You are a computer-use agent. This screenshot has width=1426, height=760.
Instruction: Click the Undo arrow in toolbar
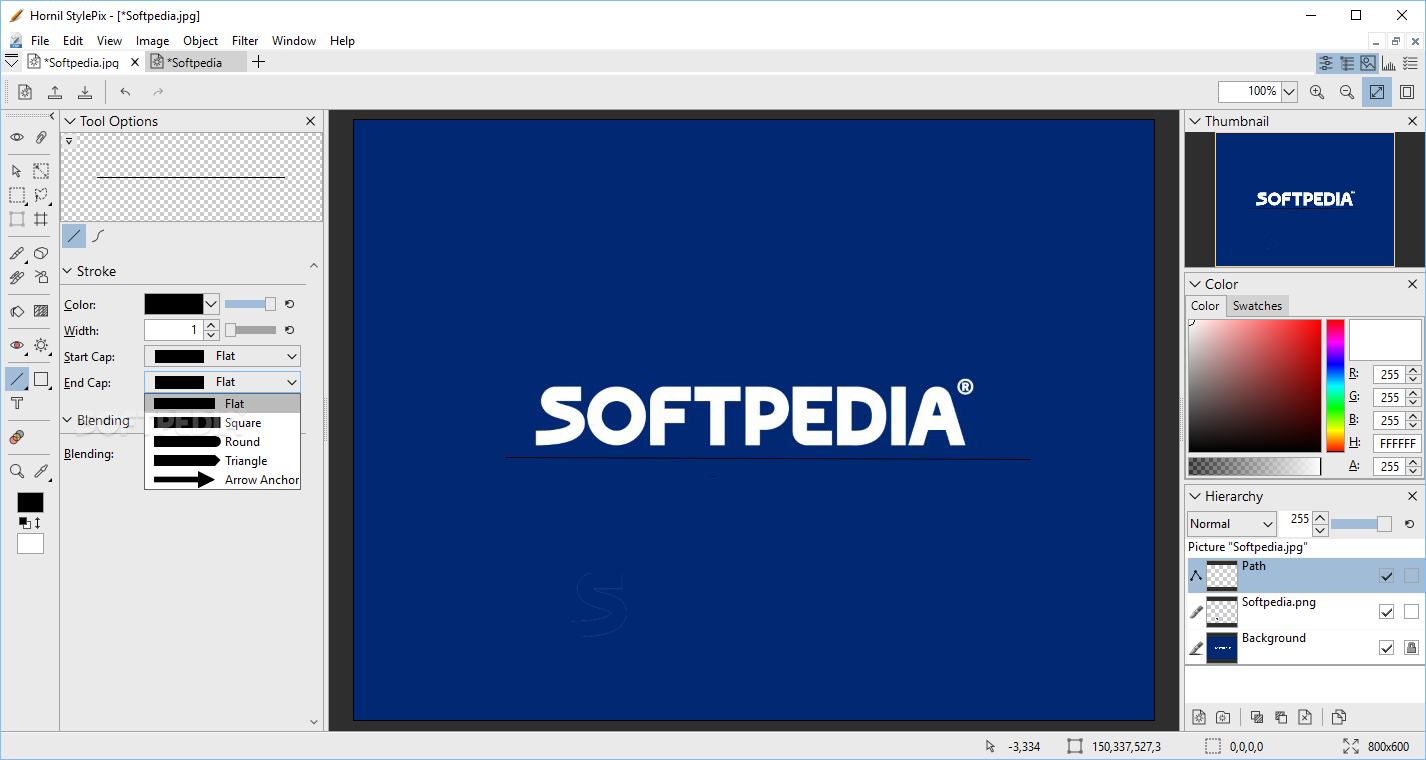tap(125, 92)
